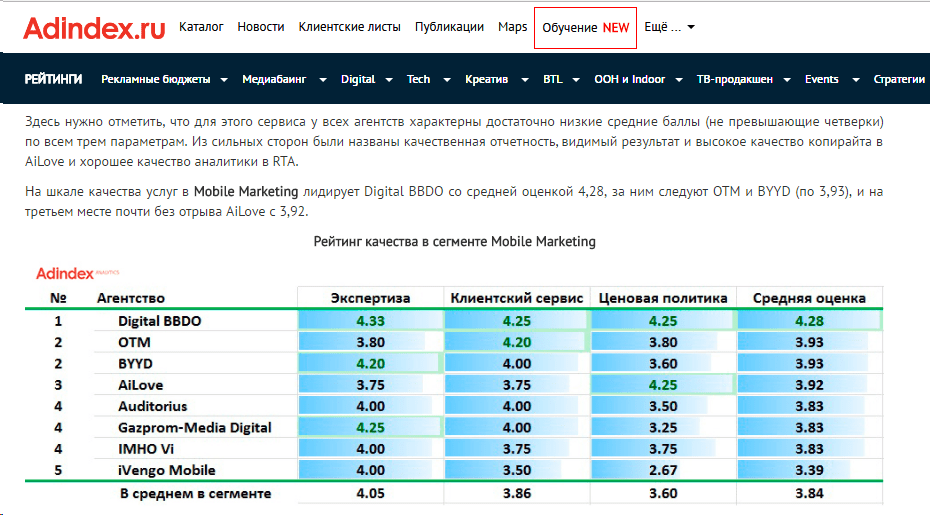Click the Агентство column header
Screen dimensions: 930x515
click(x=130, y=298)
